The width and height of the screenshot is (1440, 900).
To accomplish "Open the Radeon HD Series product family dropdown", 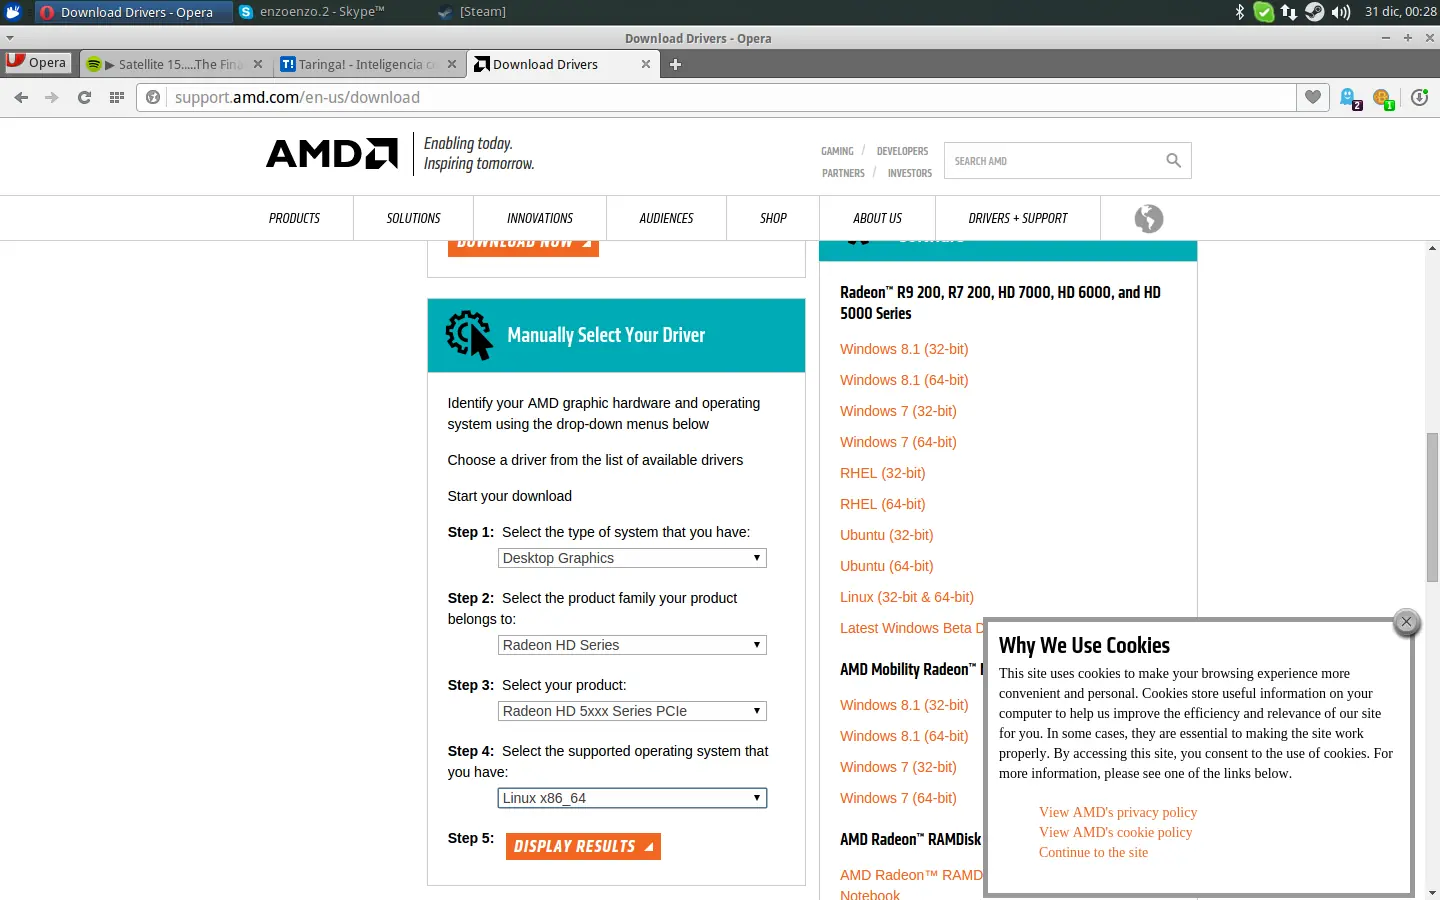I will tap(632, 645).
